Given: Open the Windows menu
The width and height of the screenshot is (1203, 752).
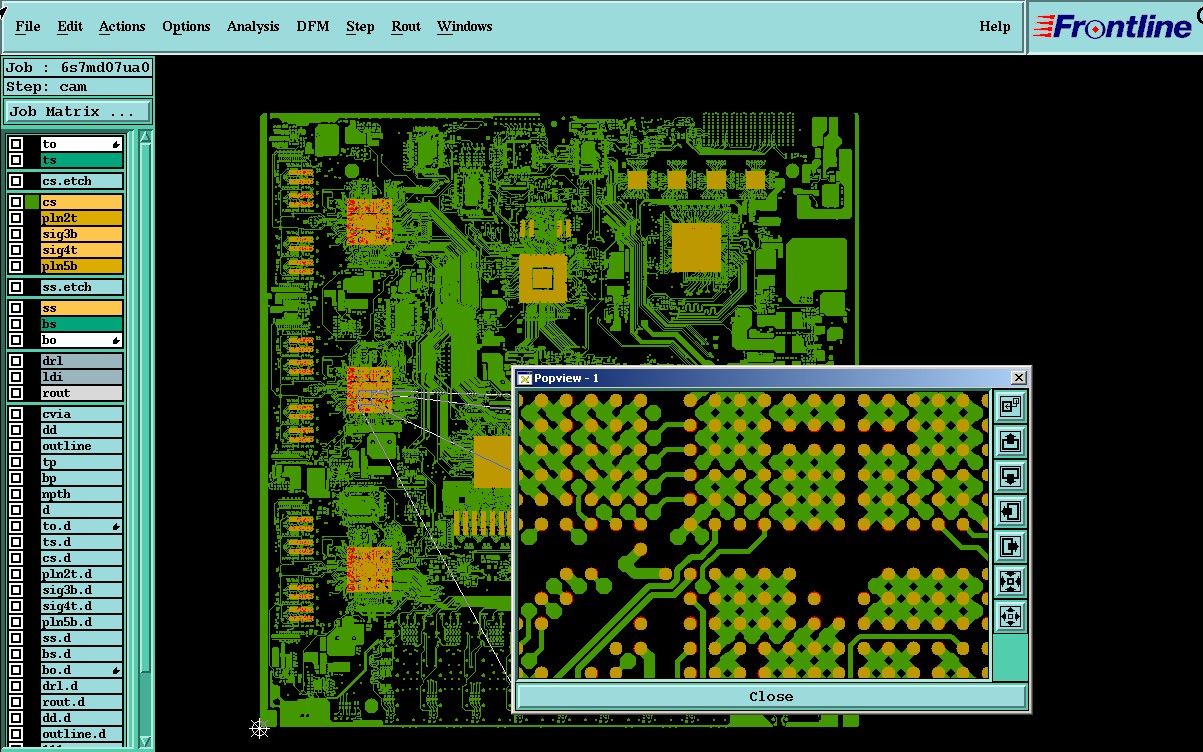Looking at the screenshot, I should 464,26.
